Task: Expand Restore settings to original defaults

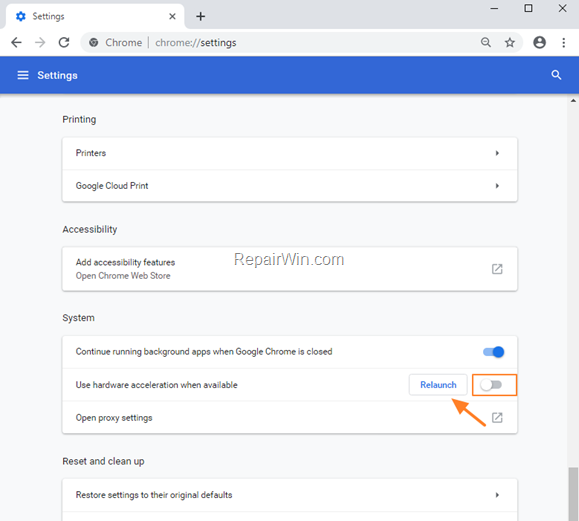Action: [290, 495]
